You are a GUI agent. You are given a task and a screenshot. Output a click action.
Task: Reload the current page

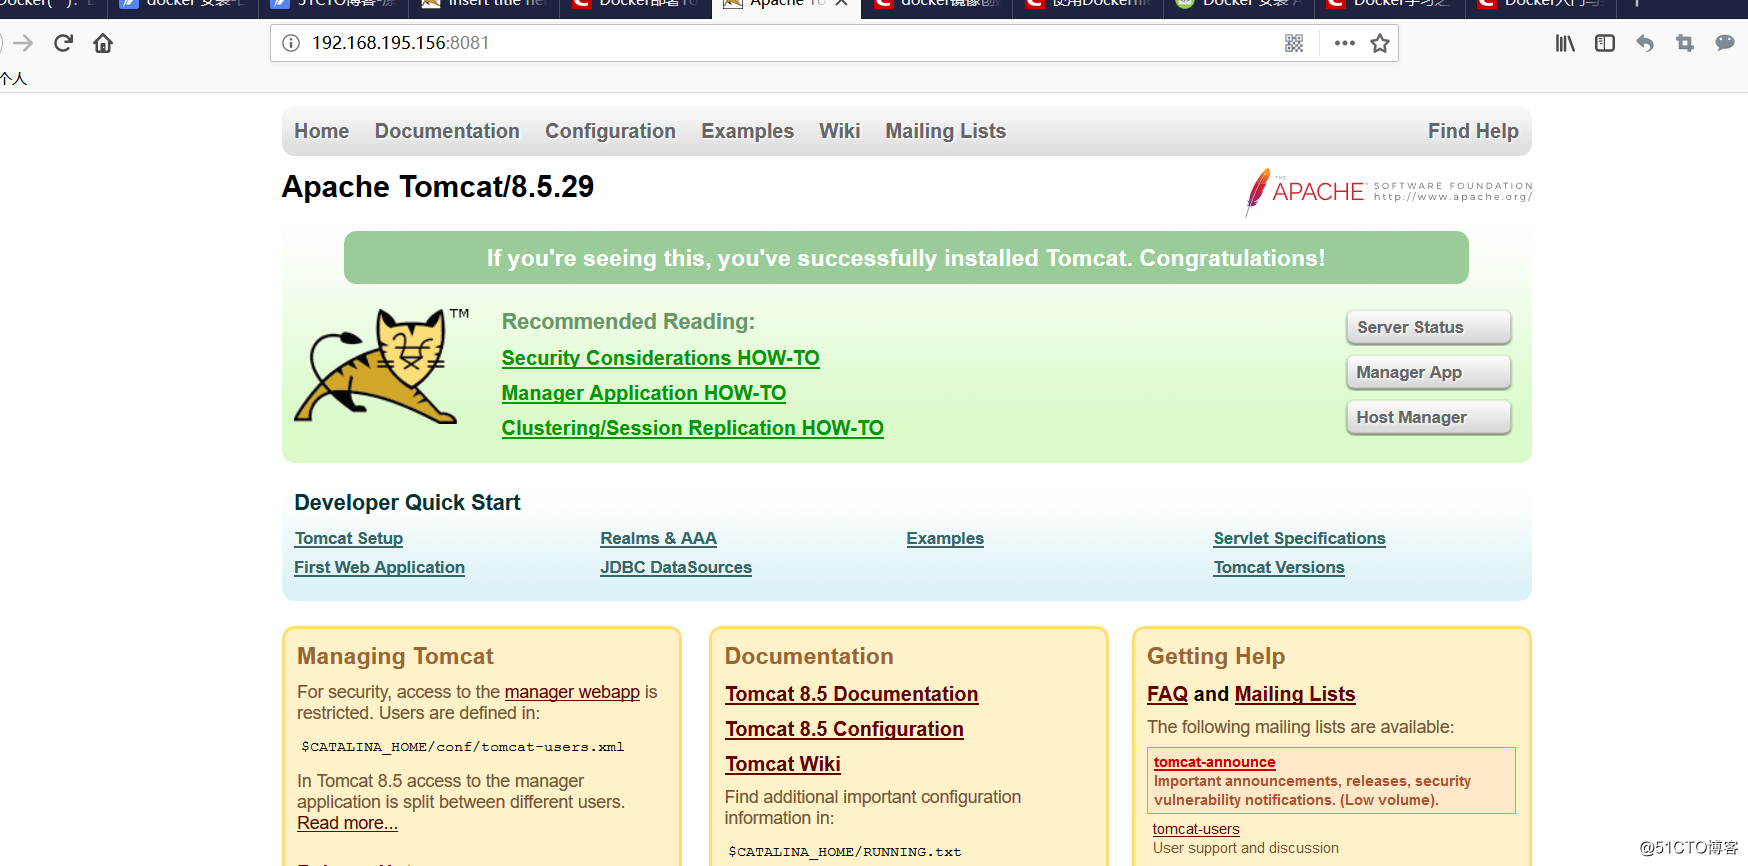click(63, 43)
